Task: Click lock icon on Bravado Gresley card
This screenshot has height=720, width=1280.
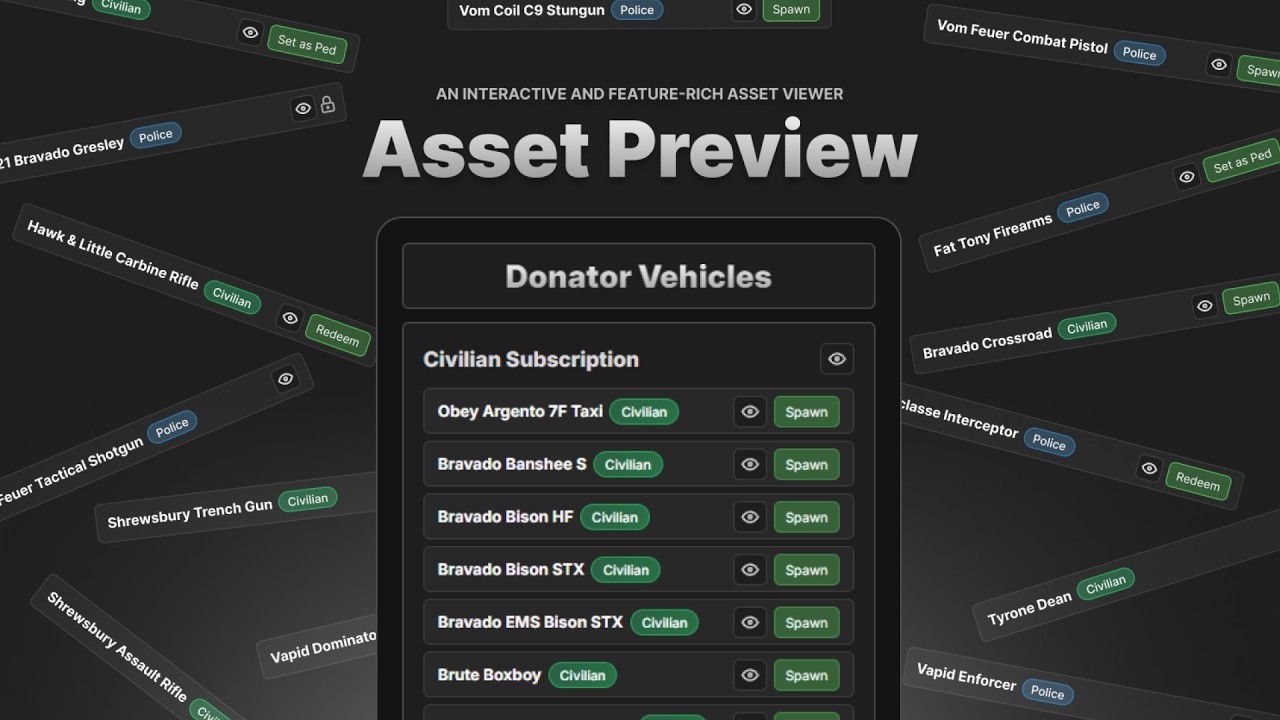Action: (328, 104)
